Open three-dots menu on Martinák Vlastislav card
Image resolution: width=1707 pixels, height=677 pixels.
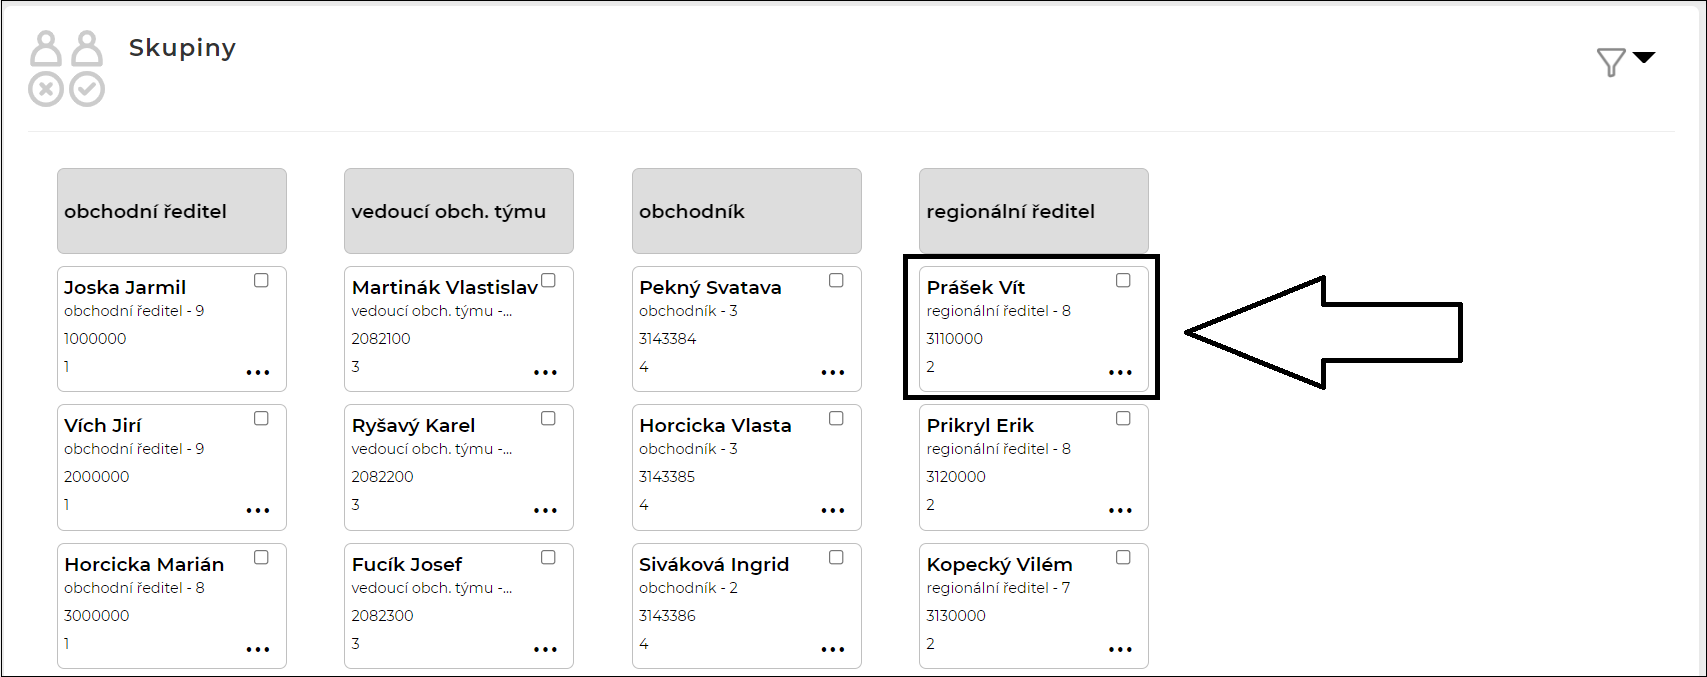[x=545, y=373]
